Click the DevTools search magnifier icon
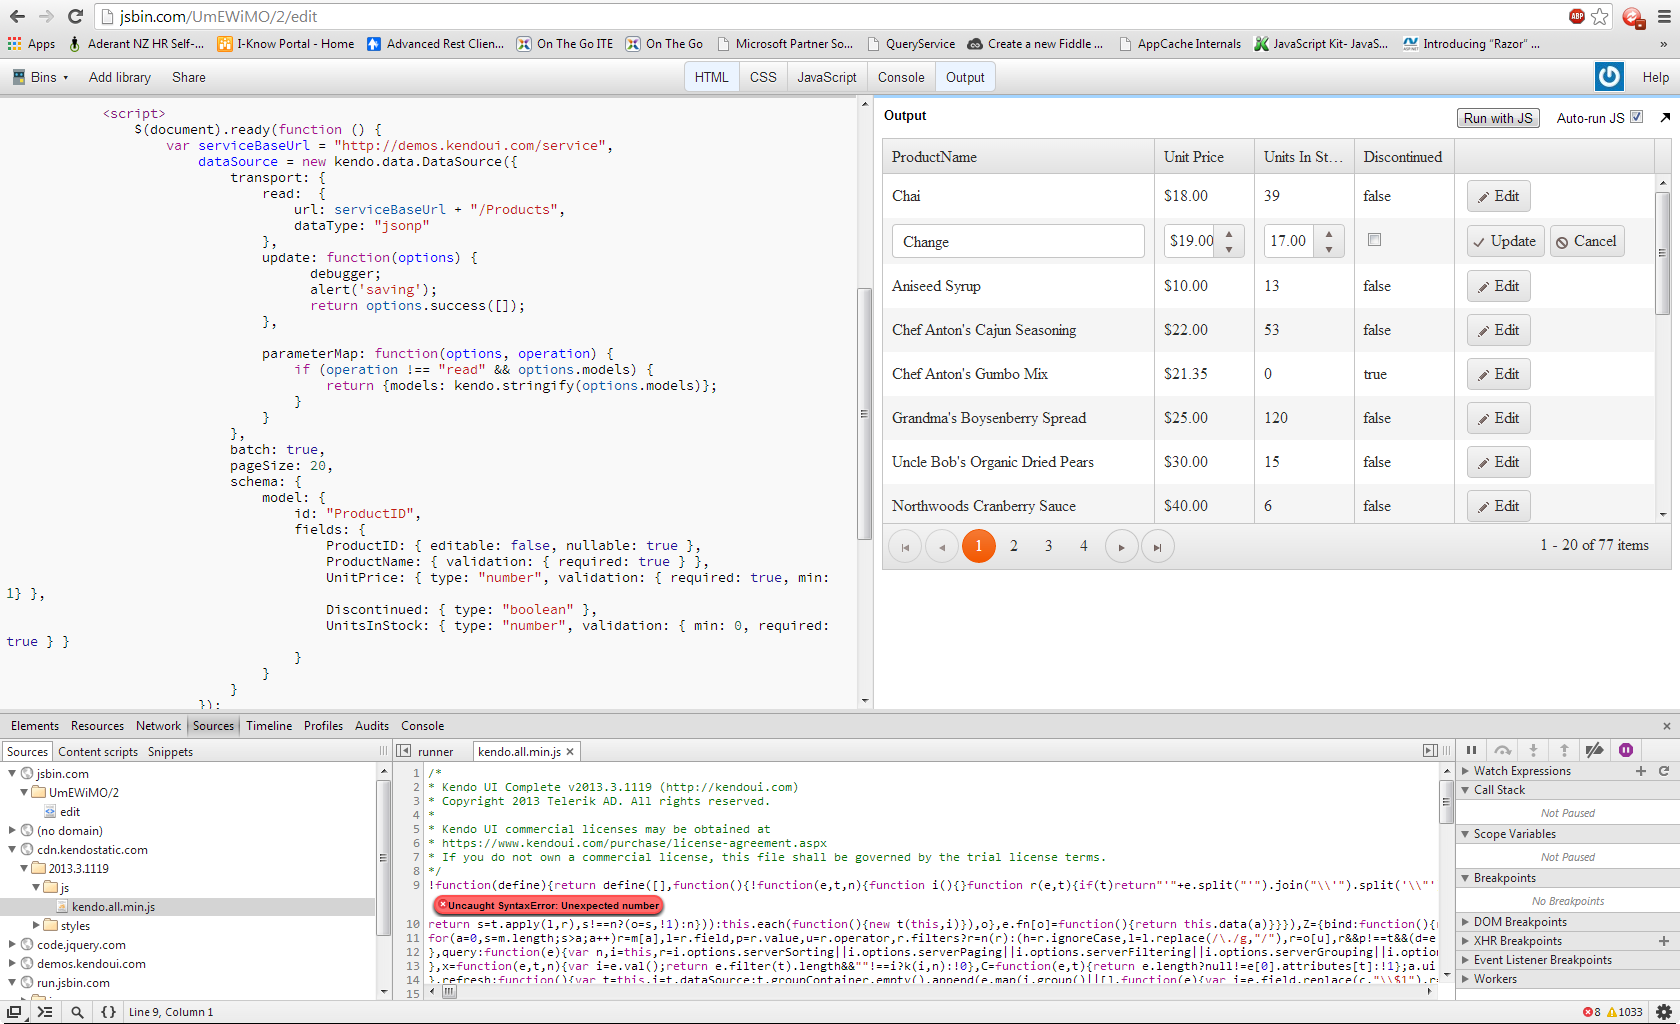 pyautogui.click(x=77, y=1012)
